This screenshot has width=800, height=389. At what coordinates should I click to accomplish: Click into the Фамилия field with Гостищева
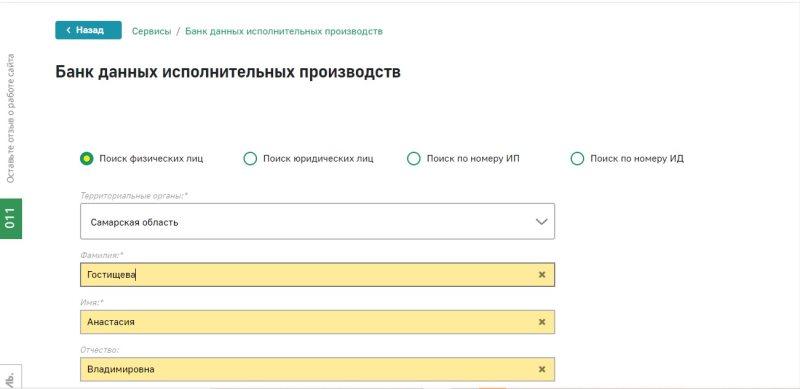pos(317,275)
